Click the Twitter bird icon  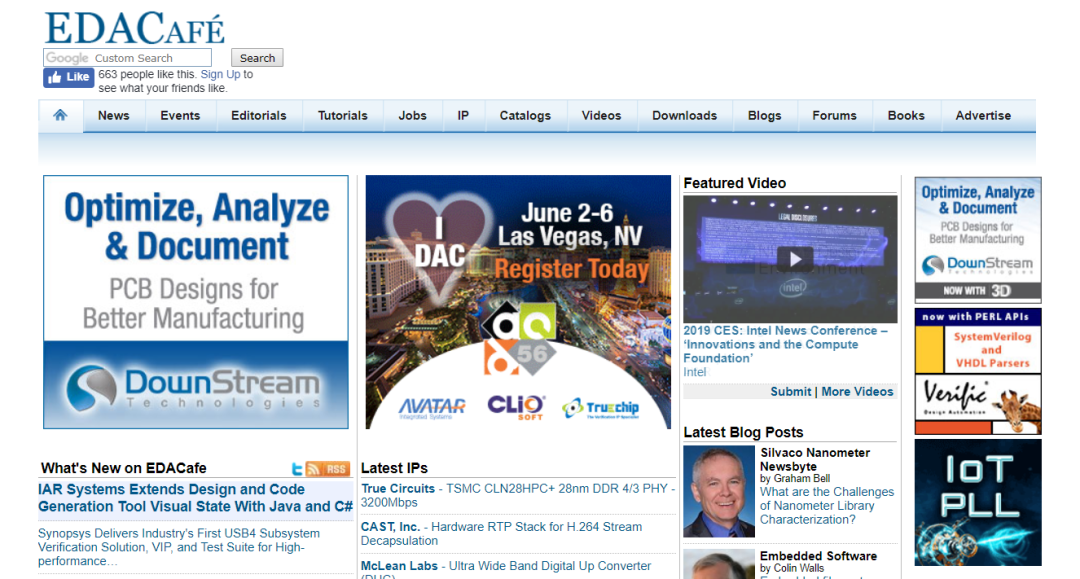coord(297,469)
